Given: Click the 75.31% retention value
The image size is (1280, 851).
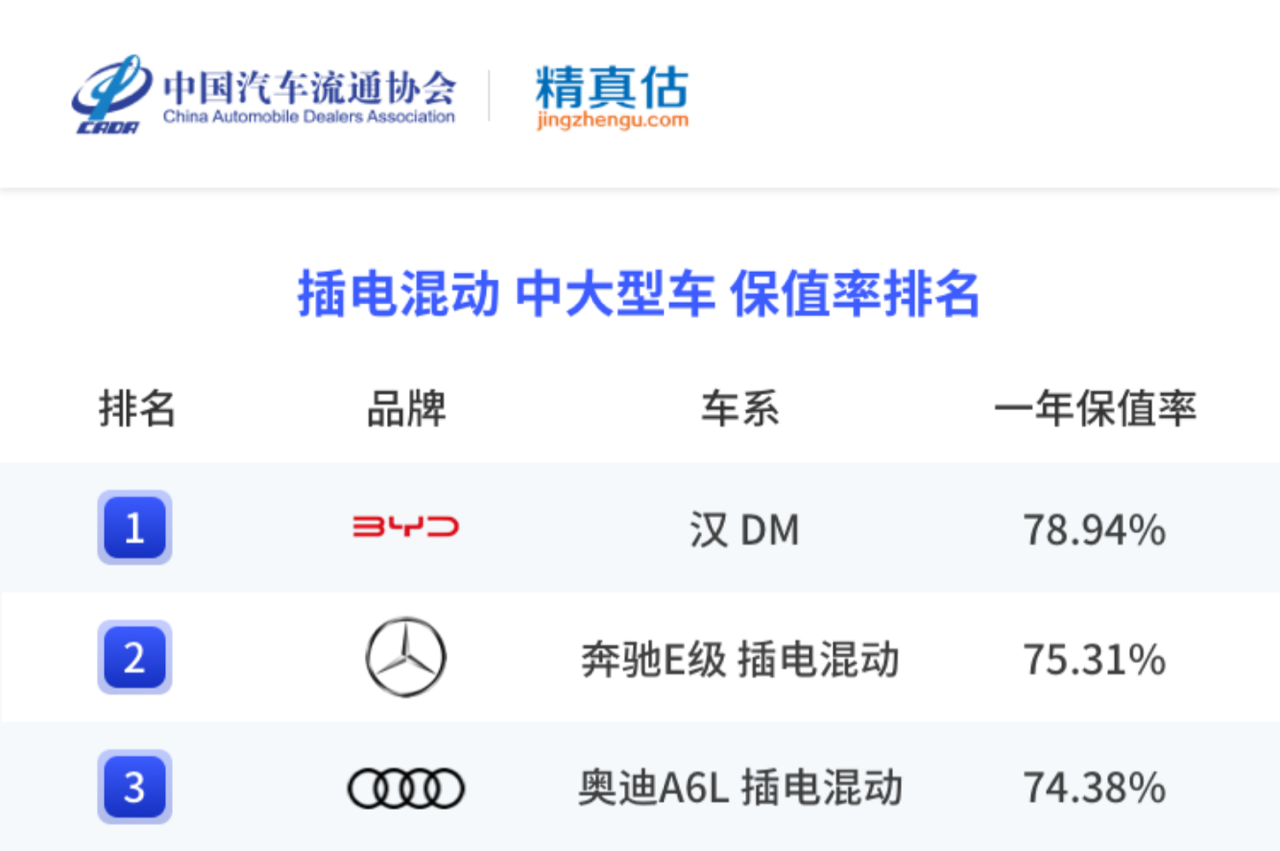Looking at the screenshot, I should (x=1094, y=660).
